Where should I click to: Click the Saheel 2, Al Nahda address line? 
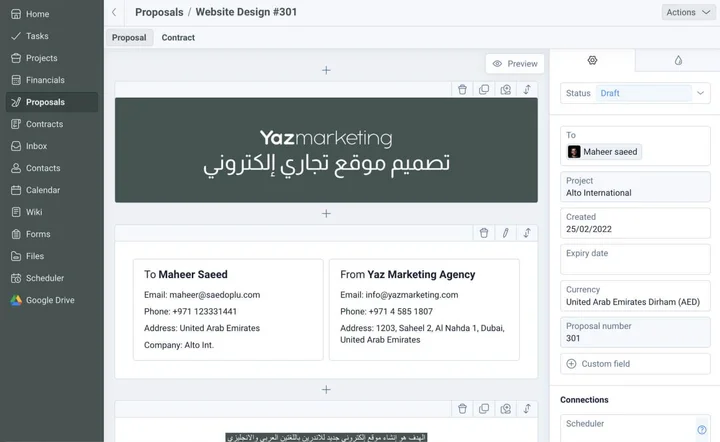point(422,334)
